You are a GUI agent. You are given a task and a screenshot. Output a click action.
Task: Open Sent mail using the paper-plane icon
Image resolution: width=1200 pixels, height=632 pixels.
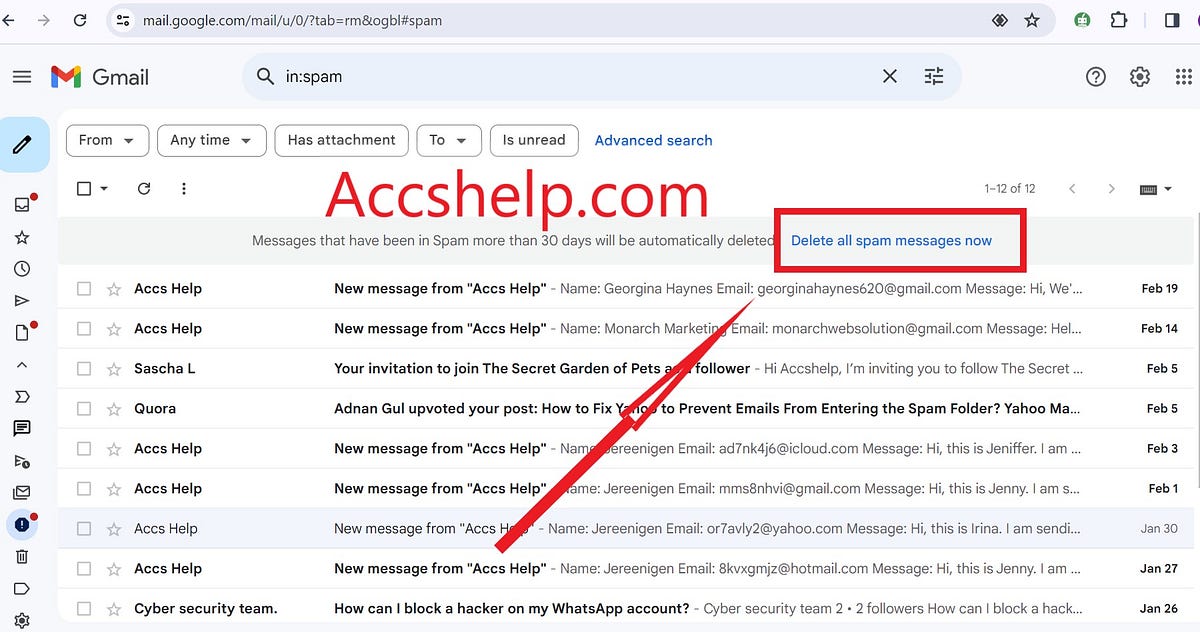(24, 300)
